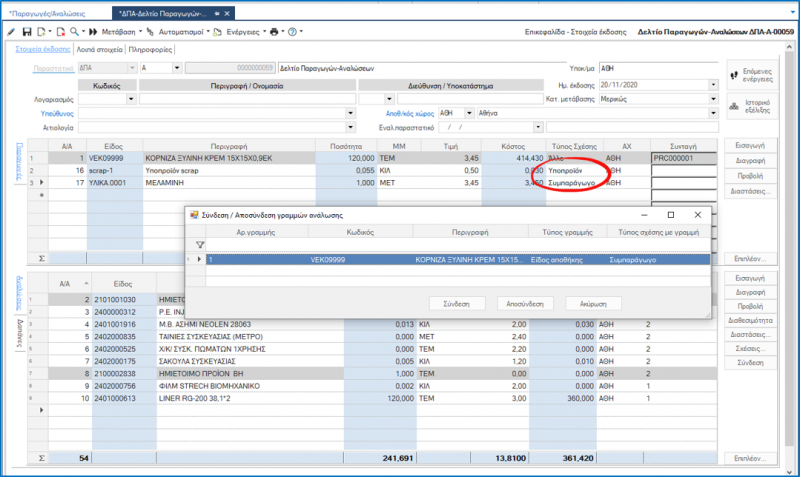Viewport: 800px width, 477px height.
Task: Select row LINER RG-200 38,1*2
Action: pos(372,398)
